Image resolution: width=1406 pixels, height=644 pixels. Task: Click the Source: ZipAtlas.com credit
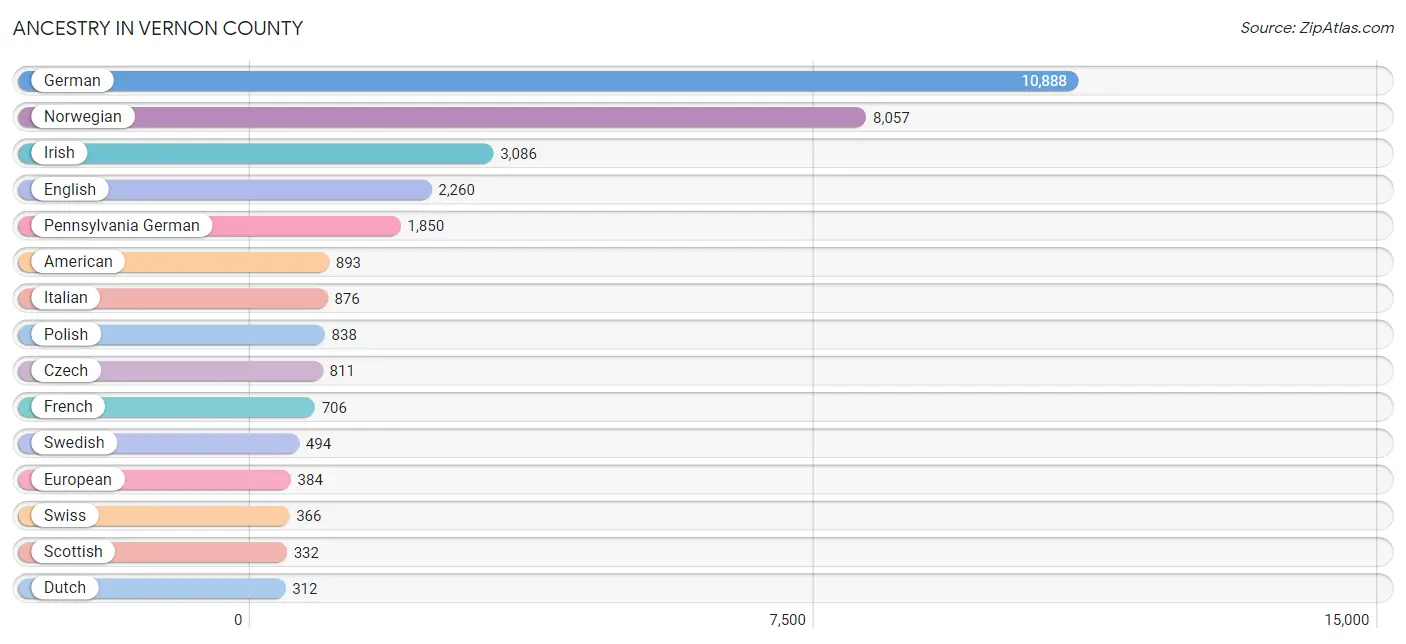pos(1317,28)
